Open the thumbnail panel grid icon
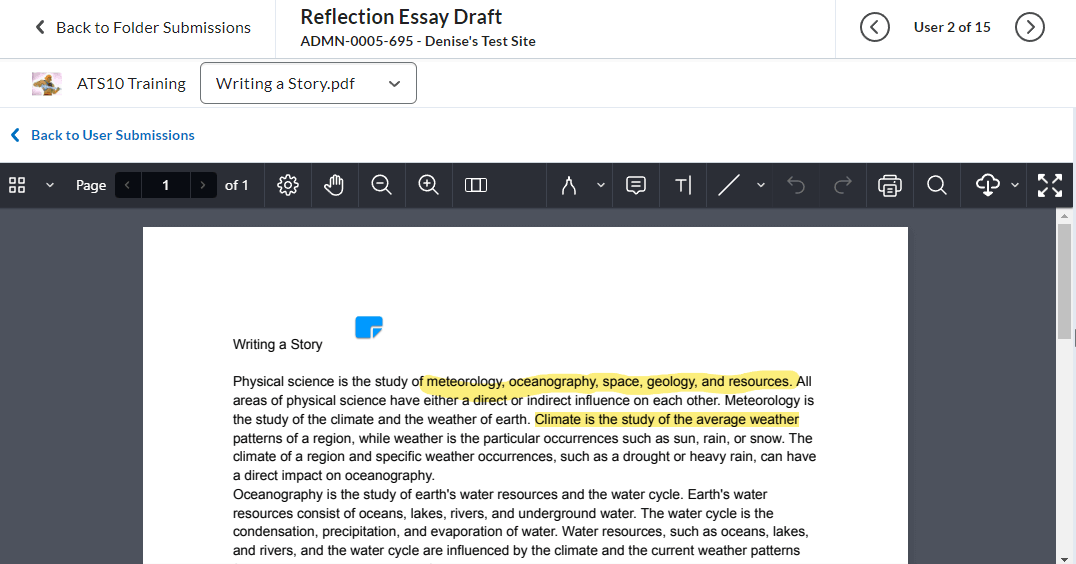1076x564 pixels. pyautogui.click(x=17, y=185)
